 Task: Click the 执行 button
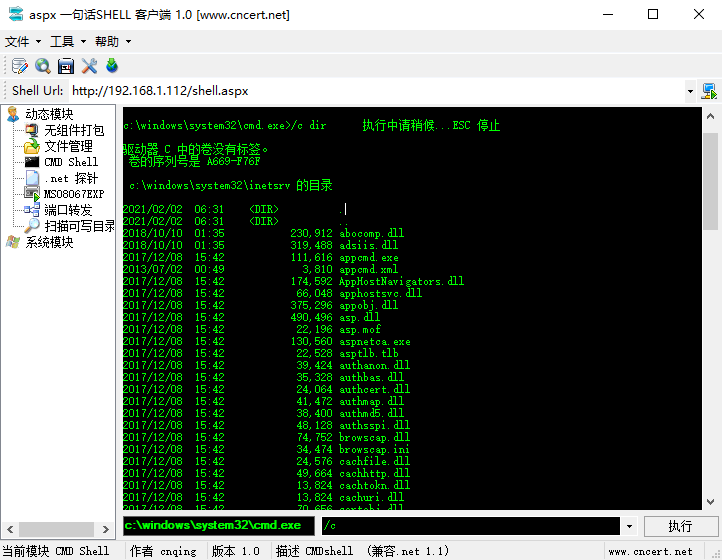coord(681,526)
